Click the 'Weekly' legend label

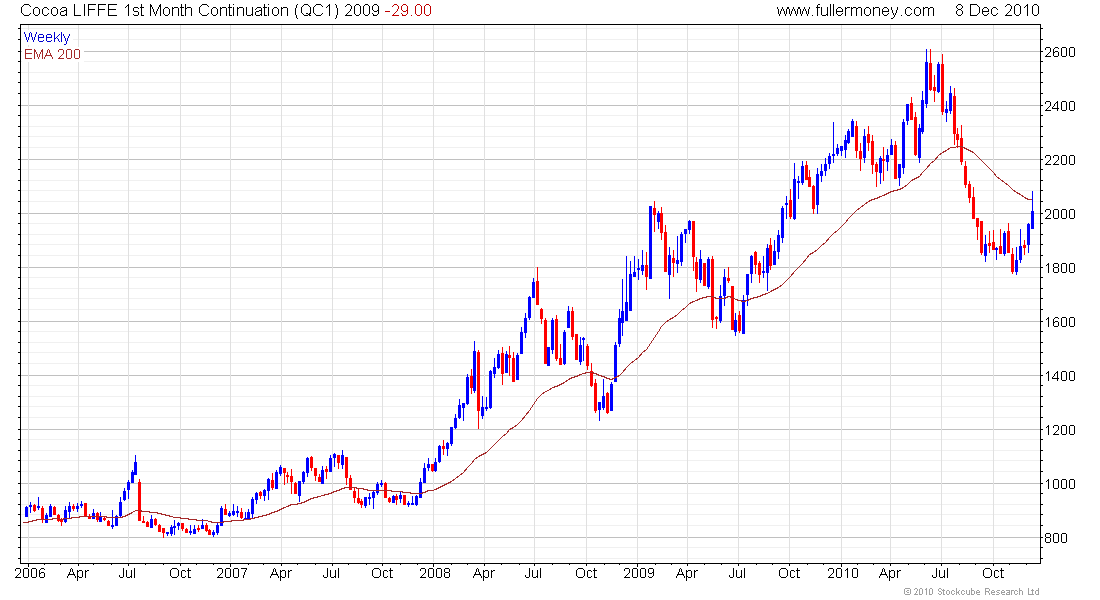tap(47, 37)
